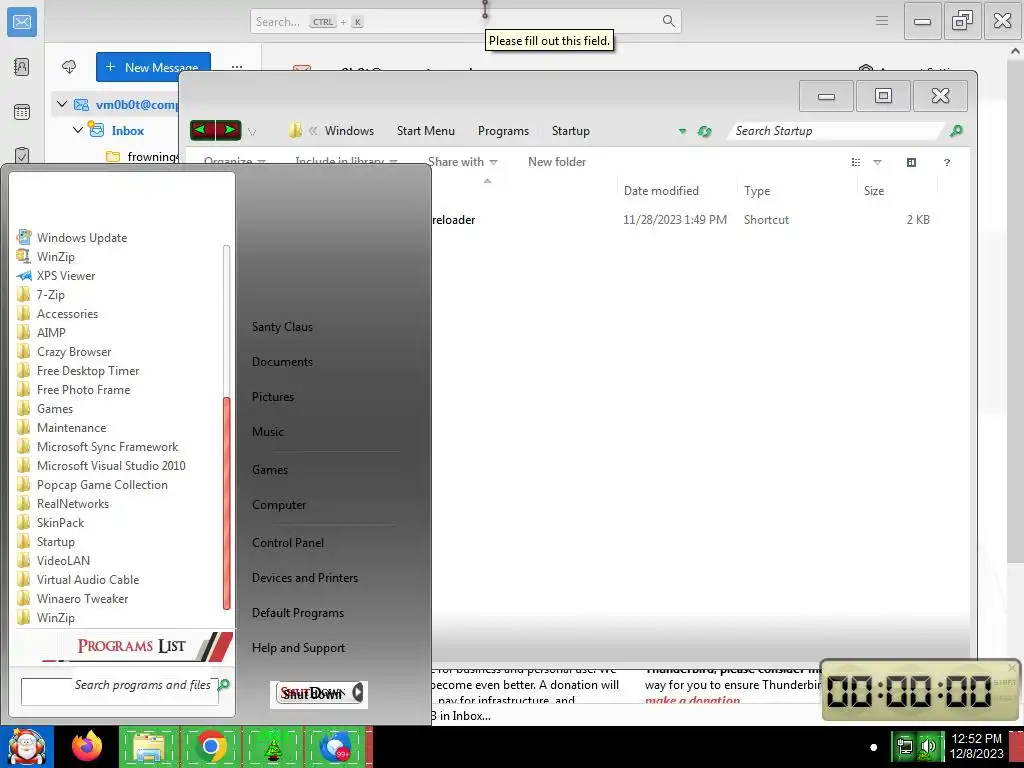Click the Start menu search magnifier icon

click(x=224, y=684)
